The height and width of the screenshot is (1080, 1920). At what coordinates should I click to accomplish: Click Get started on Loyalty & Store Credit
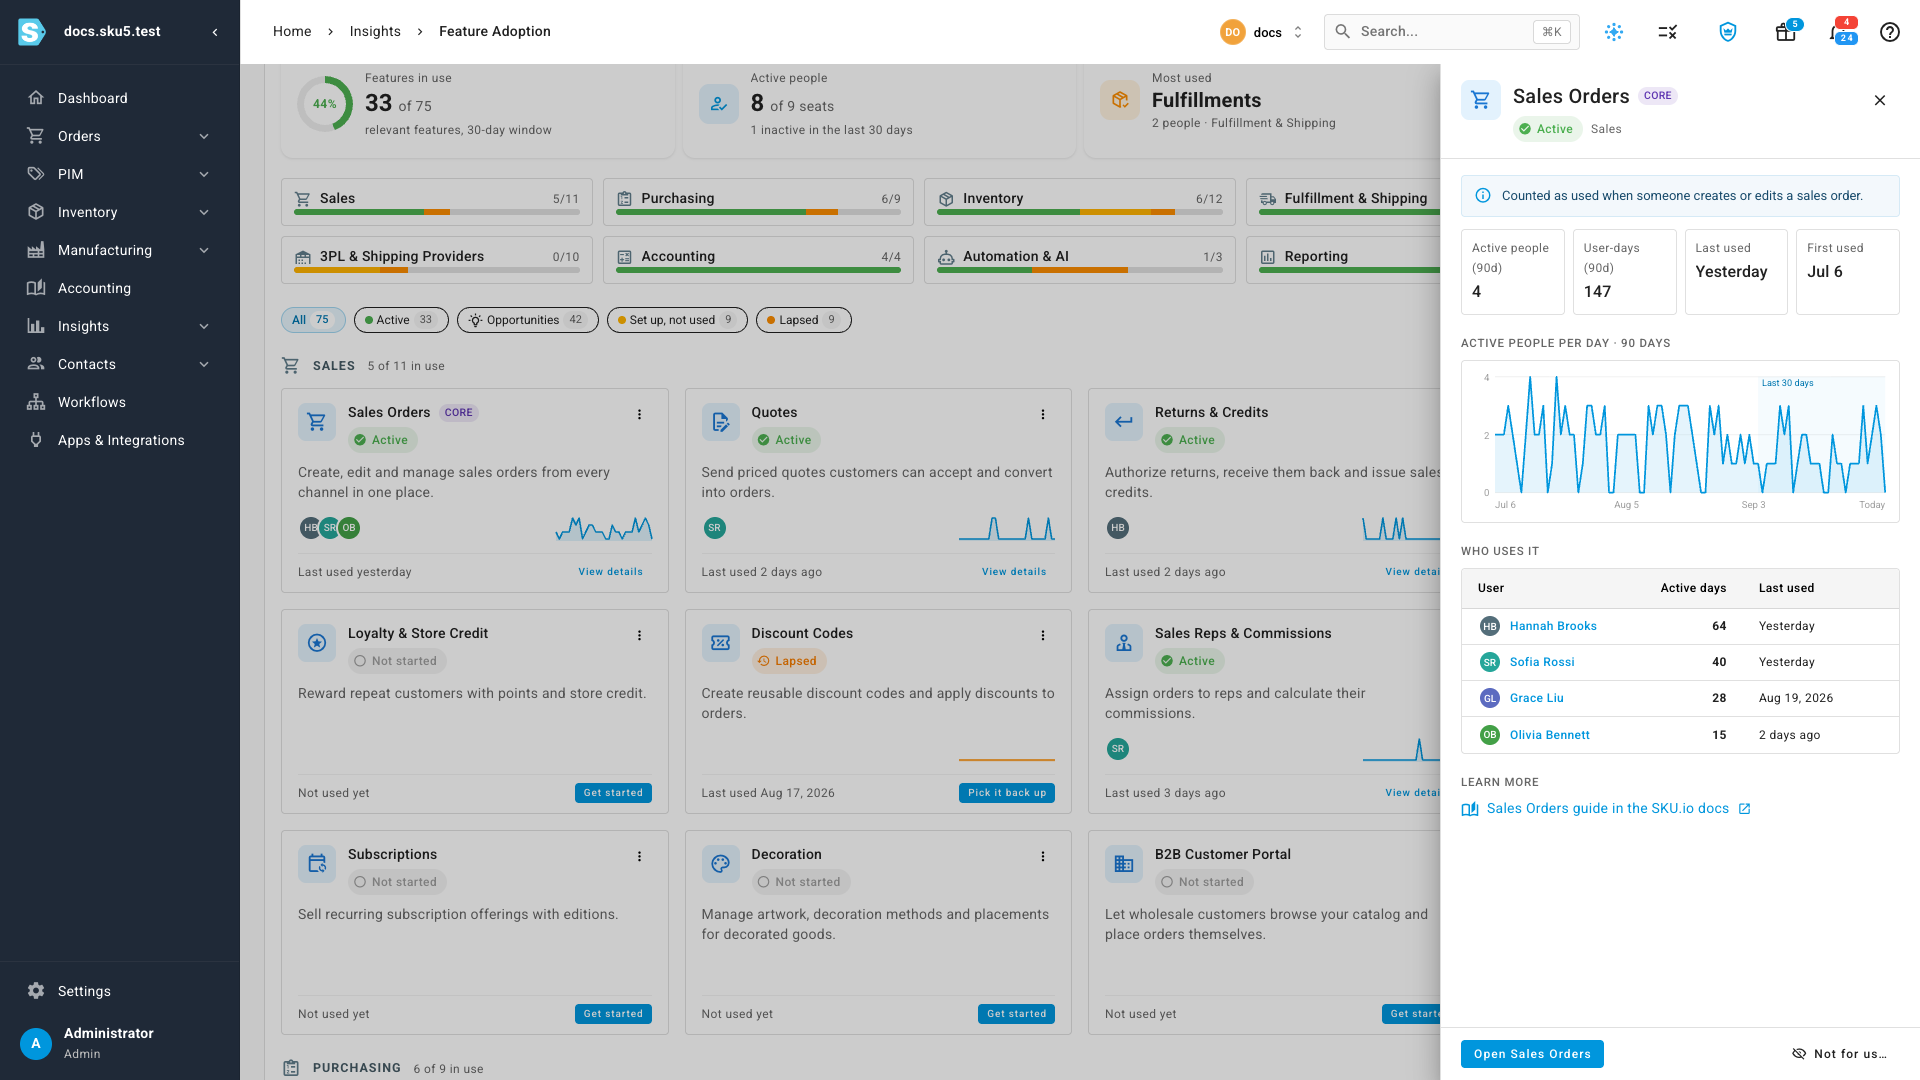pyautogui.click(x=613, y=793)
